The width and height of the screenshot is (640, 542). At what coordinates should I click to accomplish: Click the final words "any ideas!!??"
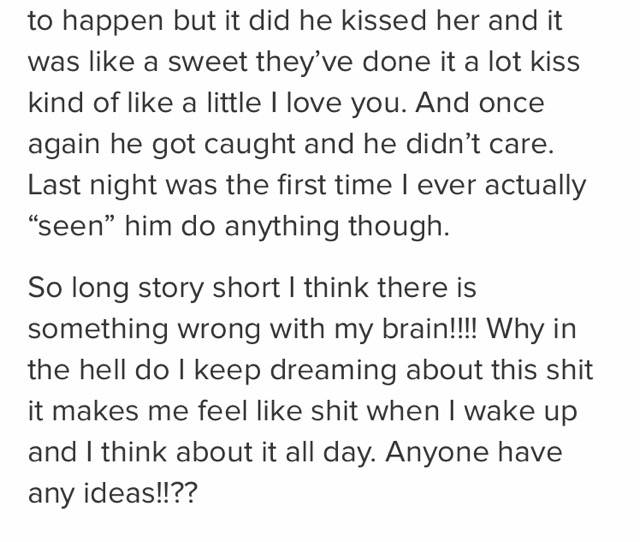pyautogui.click(x=113, y=495)
